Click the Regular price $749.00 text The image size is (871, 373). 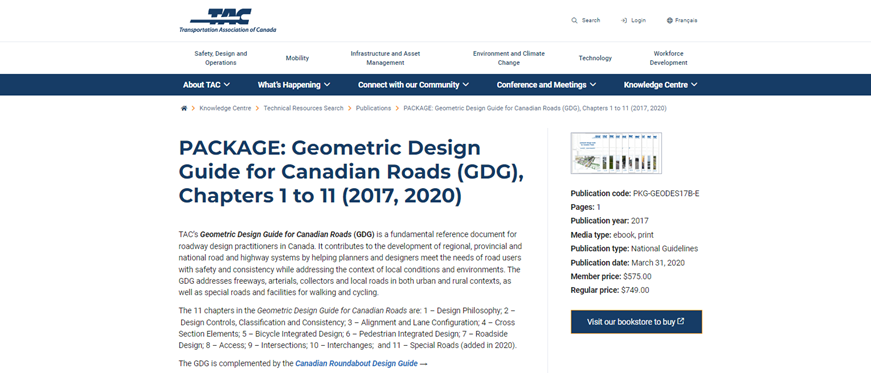[610, 290]
